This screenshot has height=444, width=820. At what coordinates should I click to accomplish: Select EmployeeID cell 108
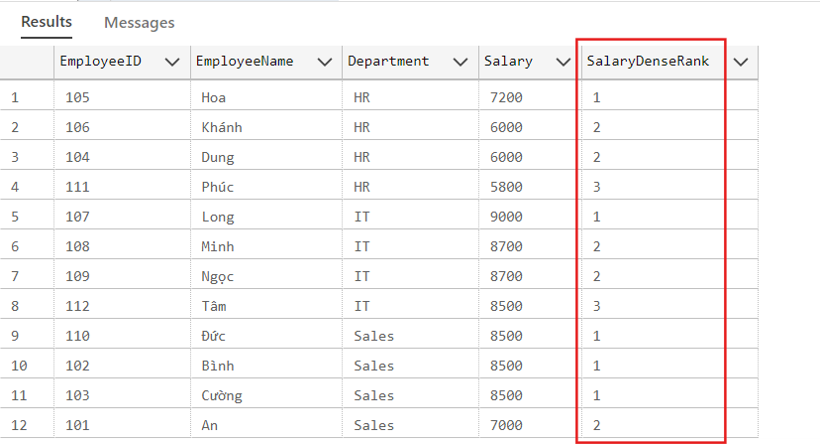tap(122, 246)
